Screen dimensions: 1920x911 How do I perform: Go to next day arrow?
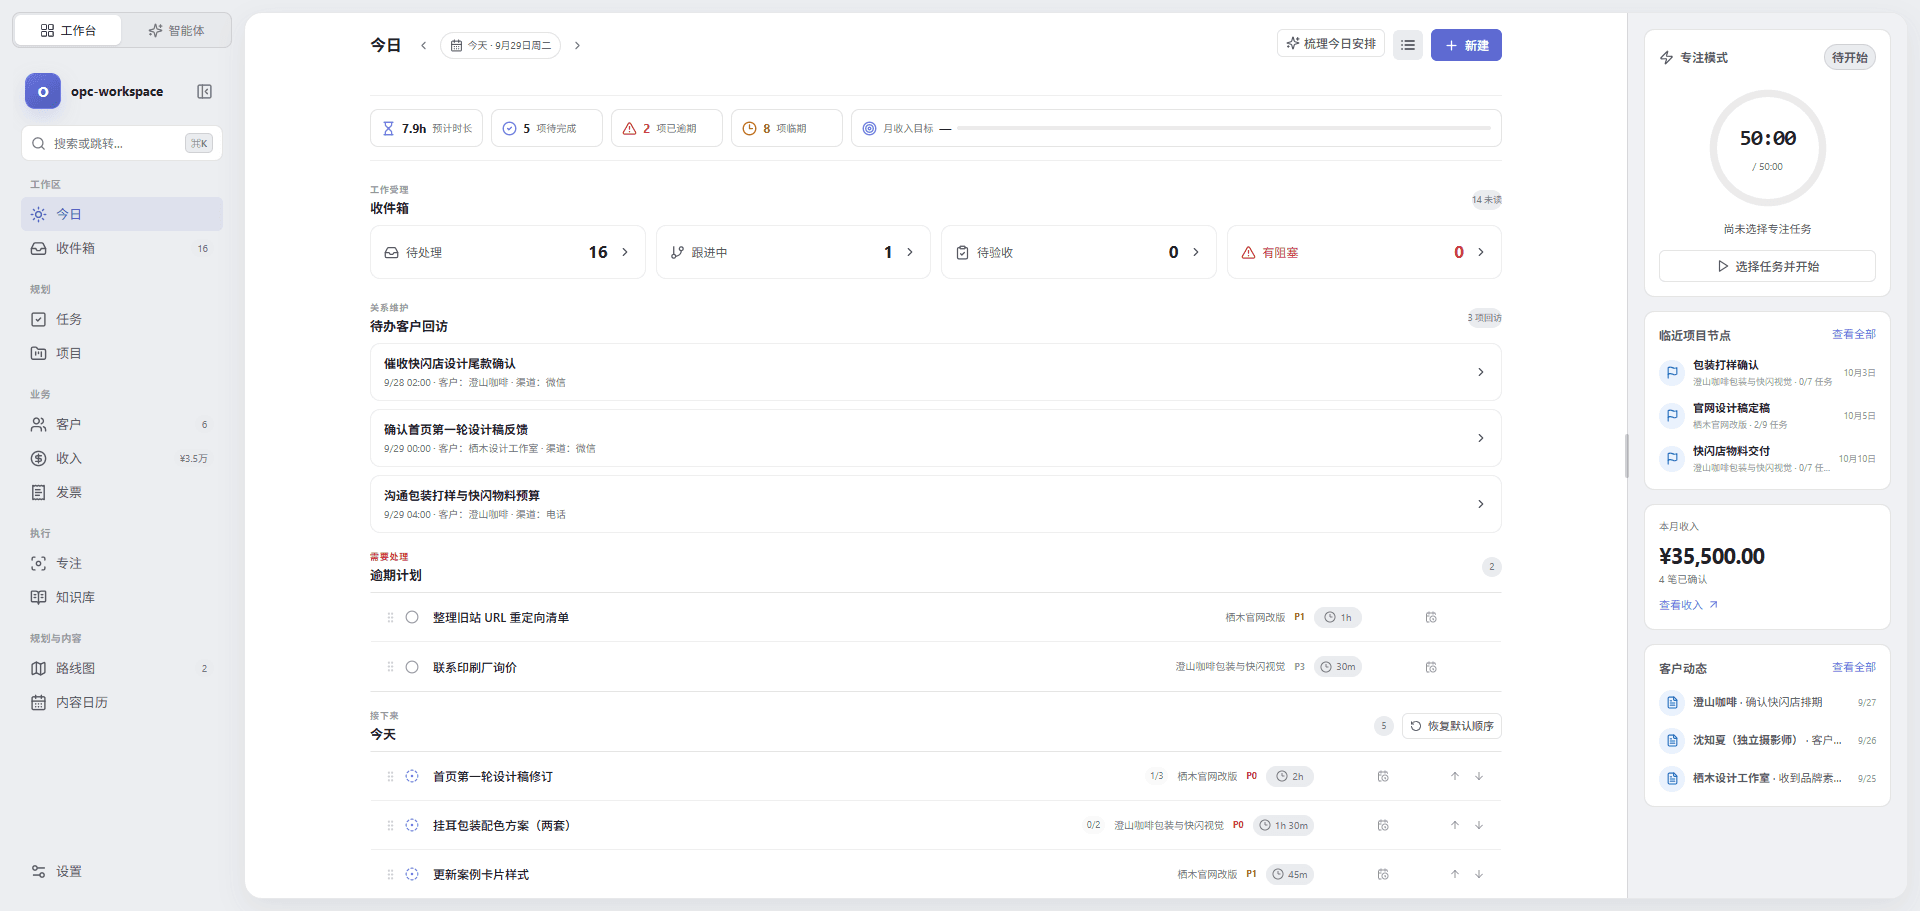coord(577,45)
